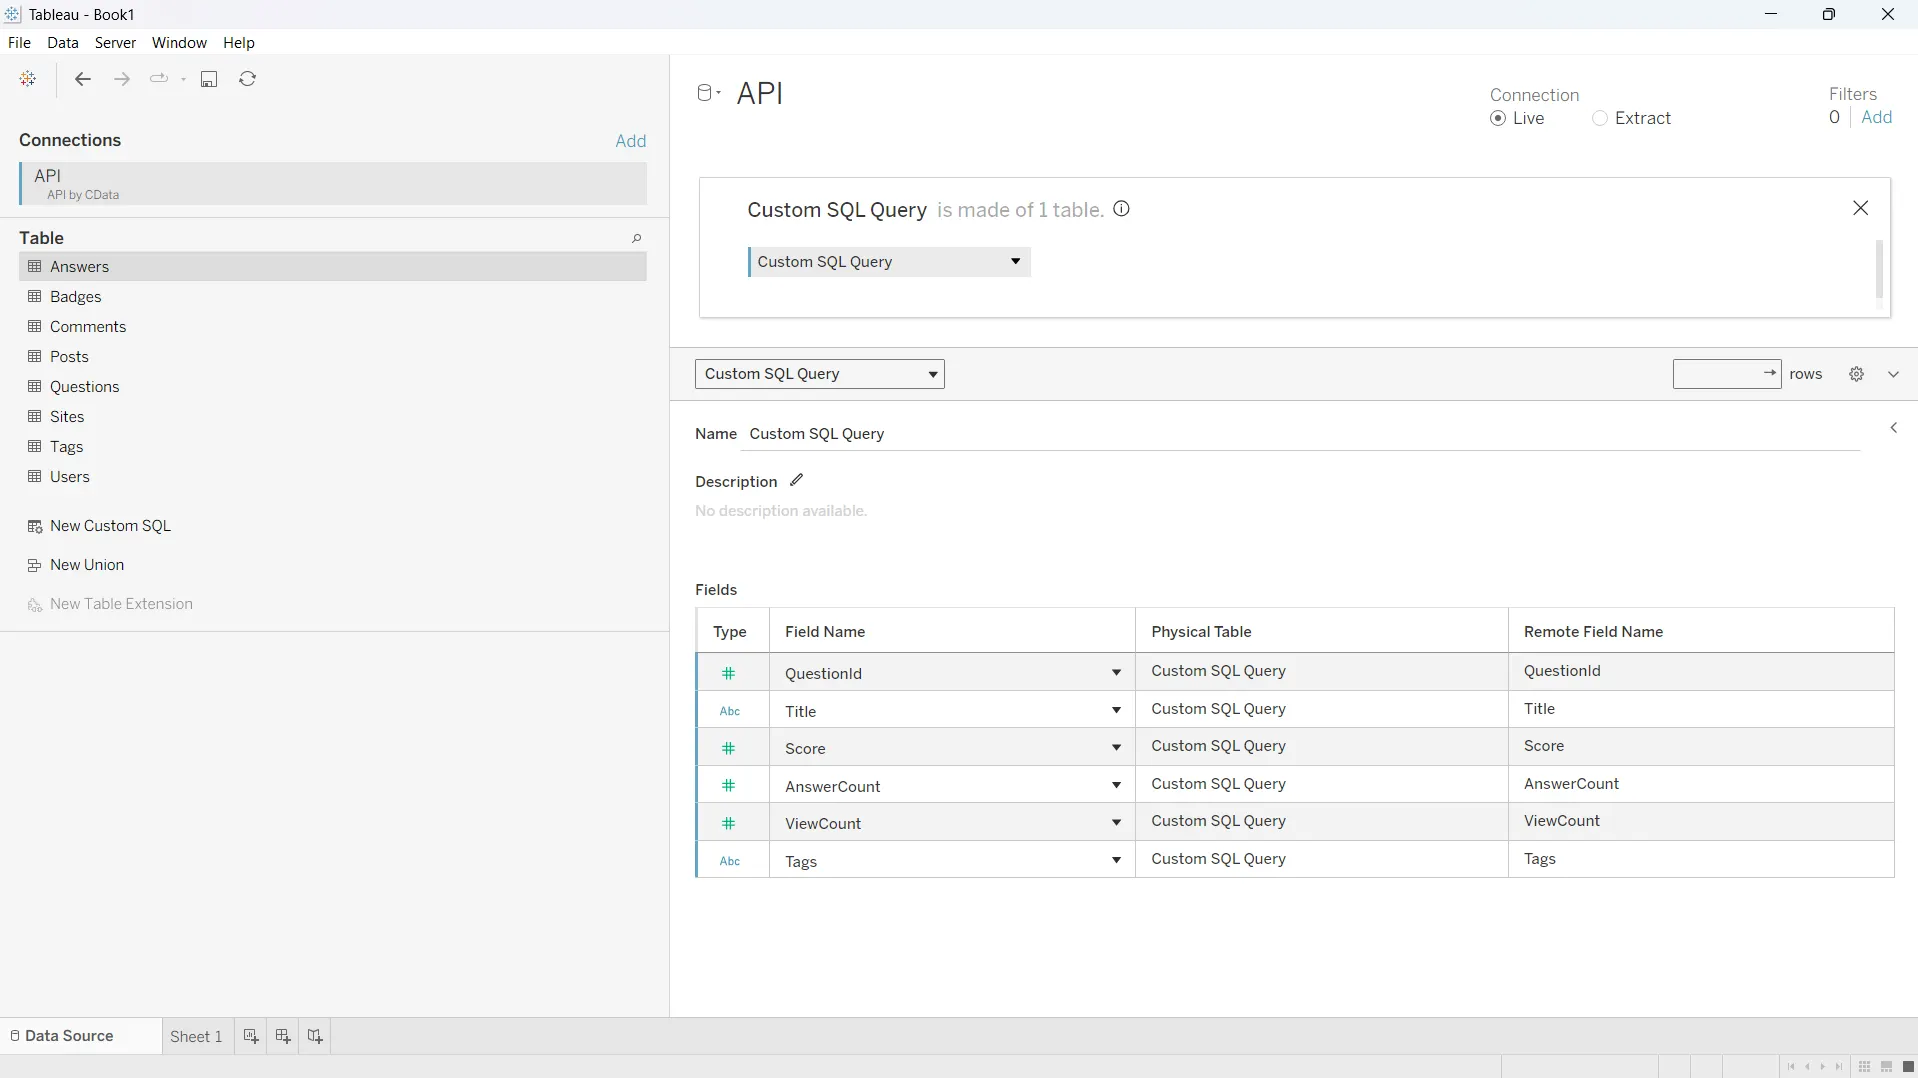Open the Help menu
Viewport: 1918px width, 1078px height.
tap(239, 43)
